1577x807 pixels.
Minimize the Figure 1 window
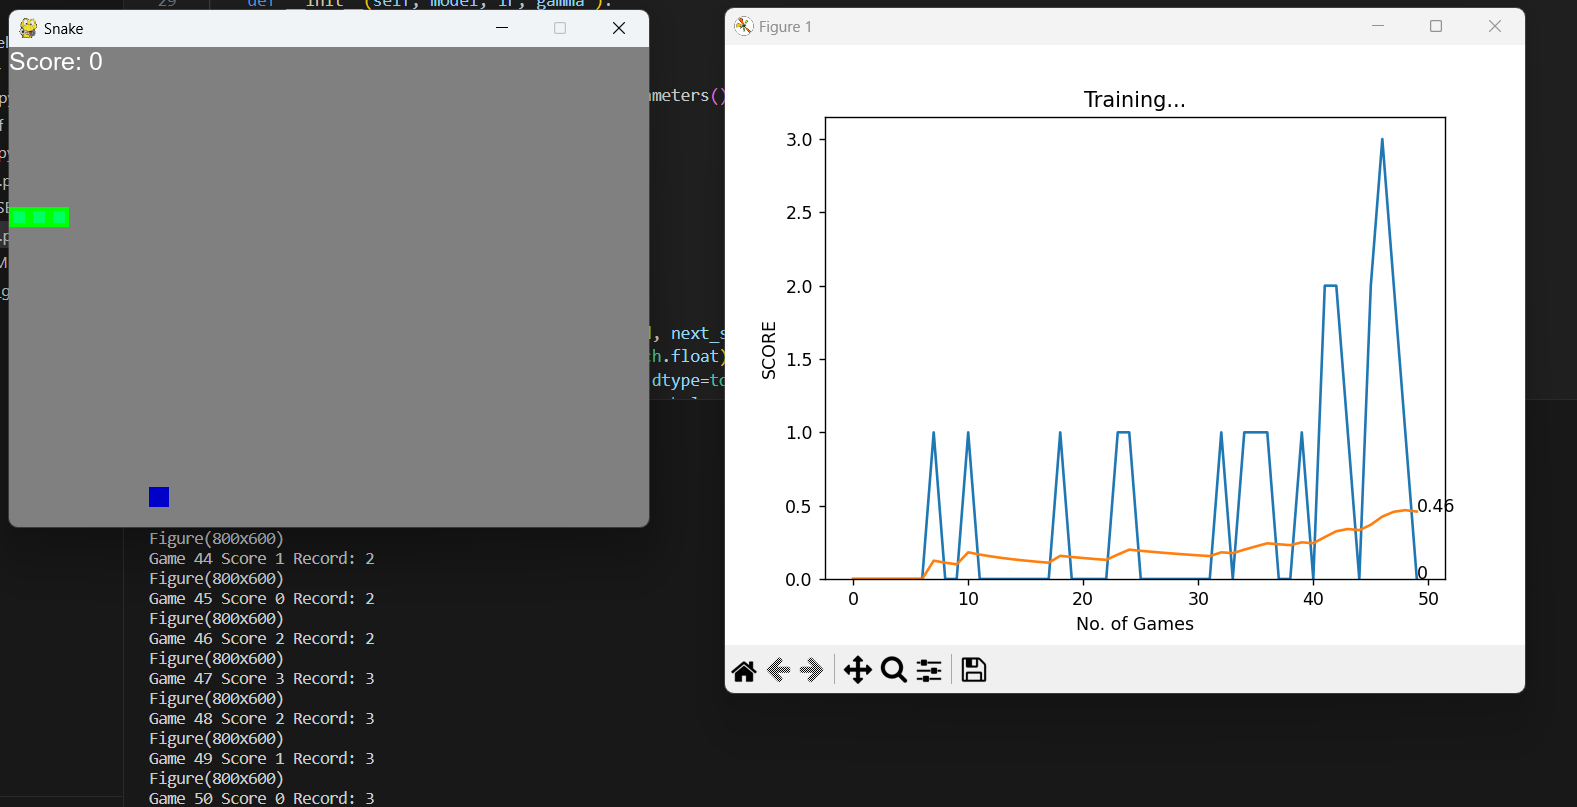[1378, 26]
